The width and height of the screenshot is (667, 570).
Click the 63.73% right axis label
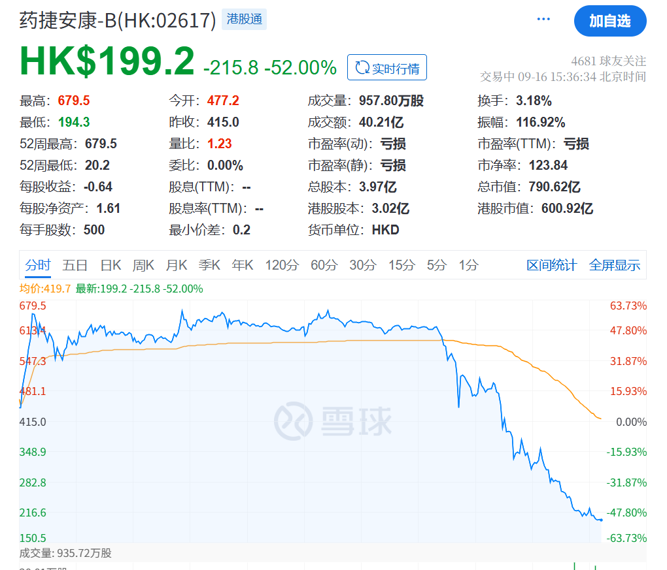tap(628, 306)
